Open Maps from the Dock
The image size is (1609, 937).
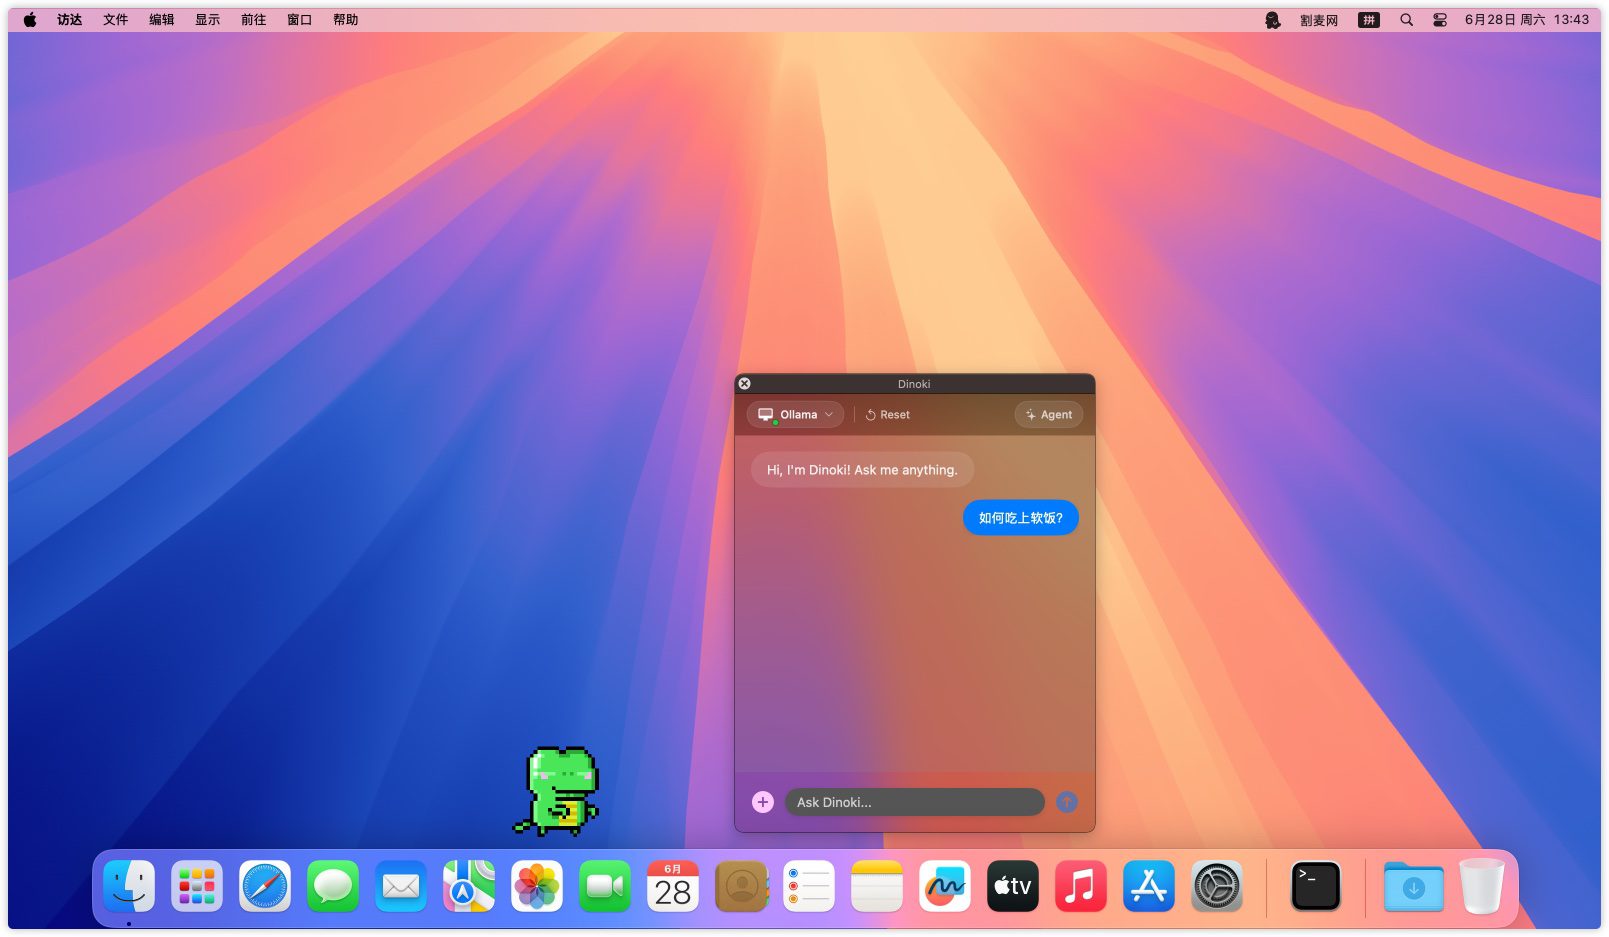pos(469,886)
